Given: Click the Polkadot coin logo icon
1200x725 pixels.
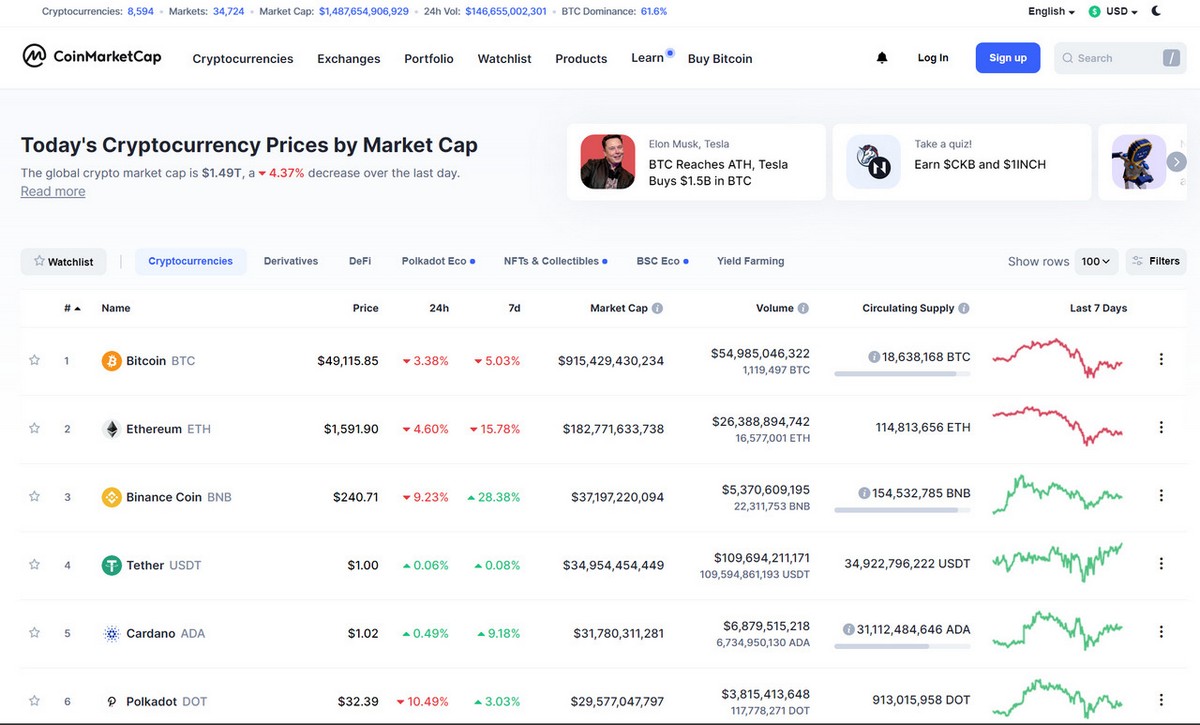Looking at the screenshot, I should tap(112, 701).
